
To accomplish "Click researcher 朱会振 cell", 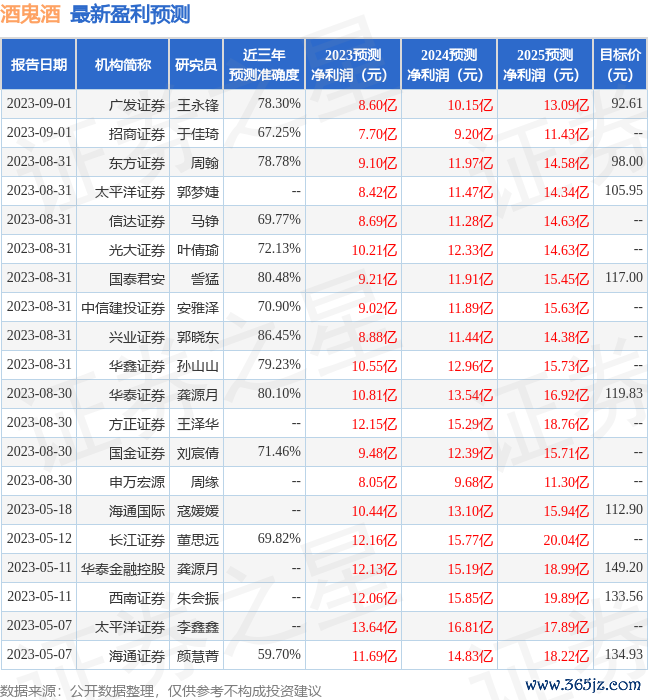I will (198, 598).
